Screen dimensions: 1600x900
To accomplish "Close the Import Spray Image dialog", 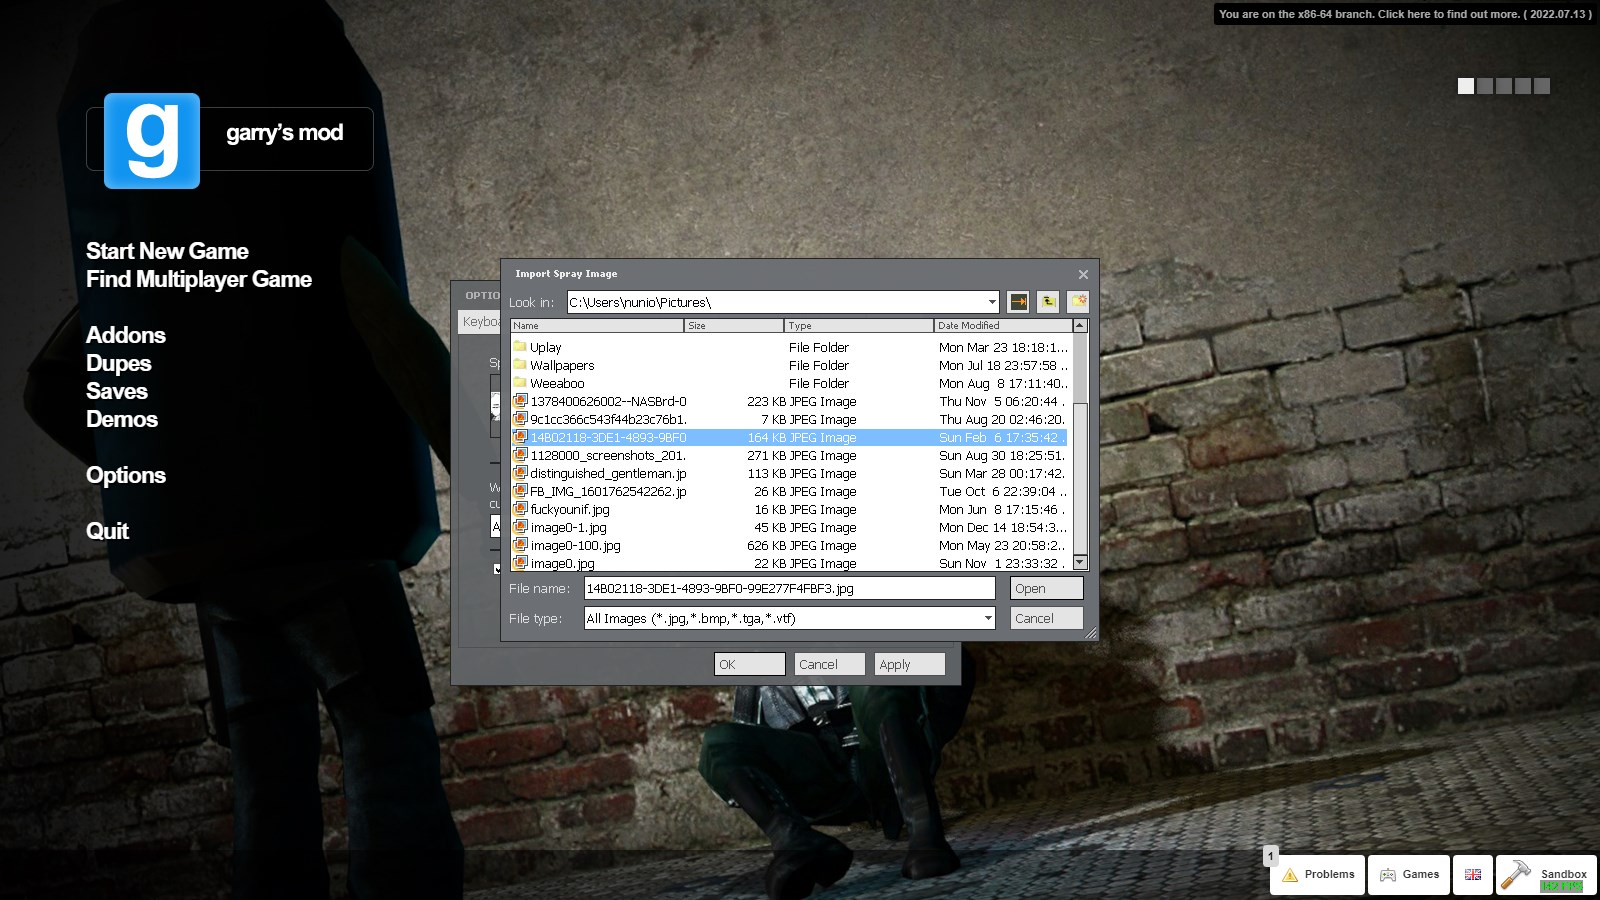I will 1083,274.
